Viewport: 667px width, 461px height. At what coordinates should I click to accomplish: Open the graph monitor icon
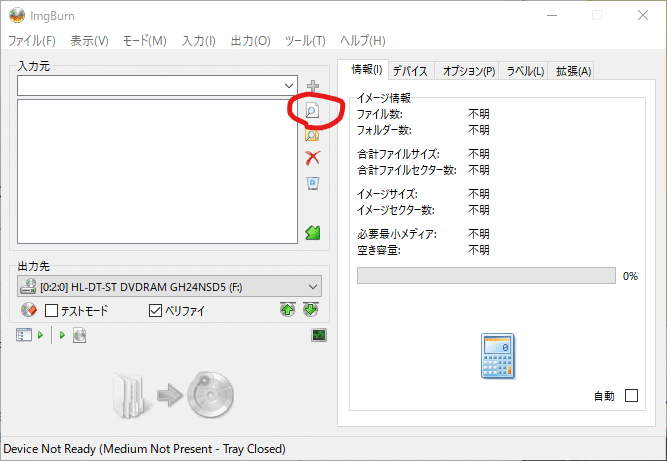click(319, 336)
